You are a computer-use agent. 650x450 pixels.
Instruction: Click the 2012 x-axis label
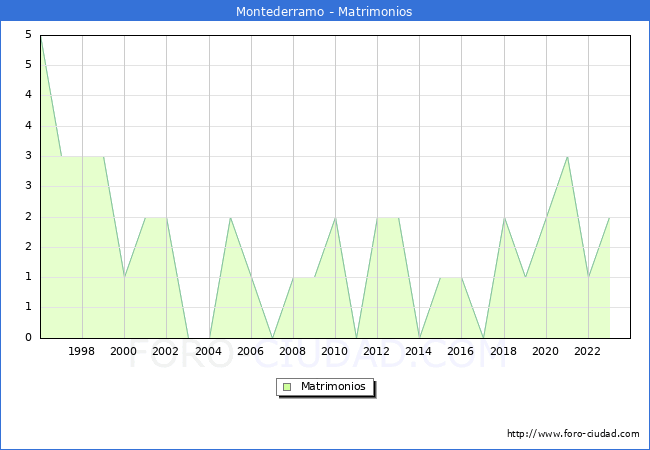point(376,351)
